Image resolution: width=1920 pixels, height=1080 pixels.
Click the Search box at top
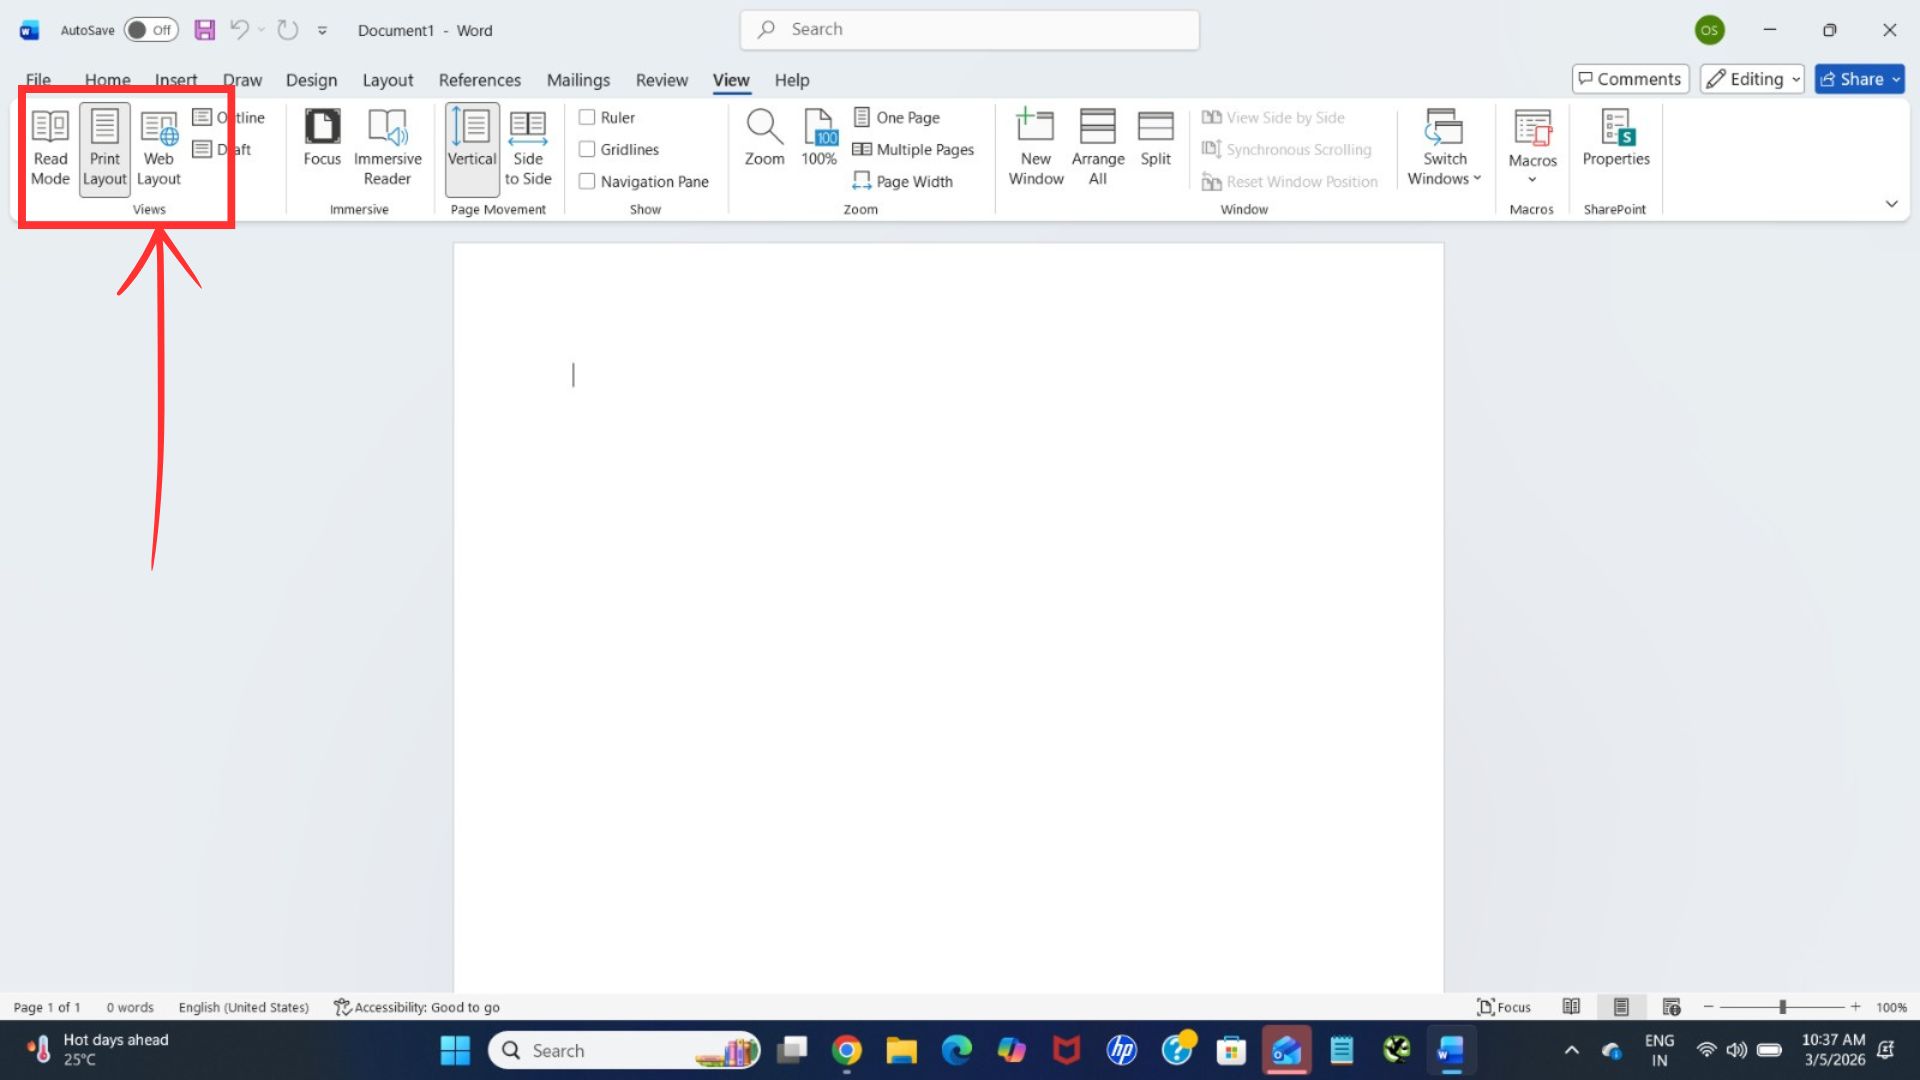pos(968,29)
